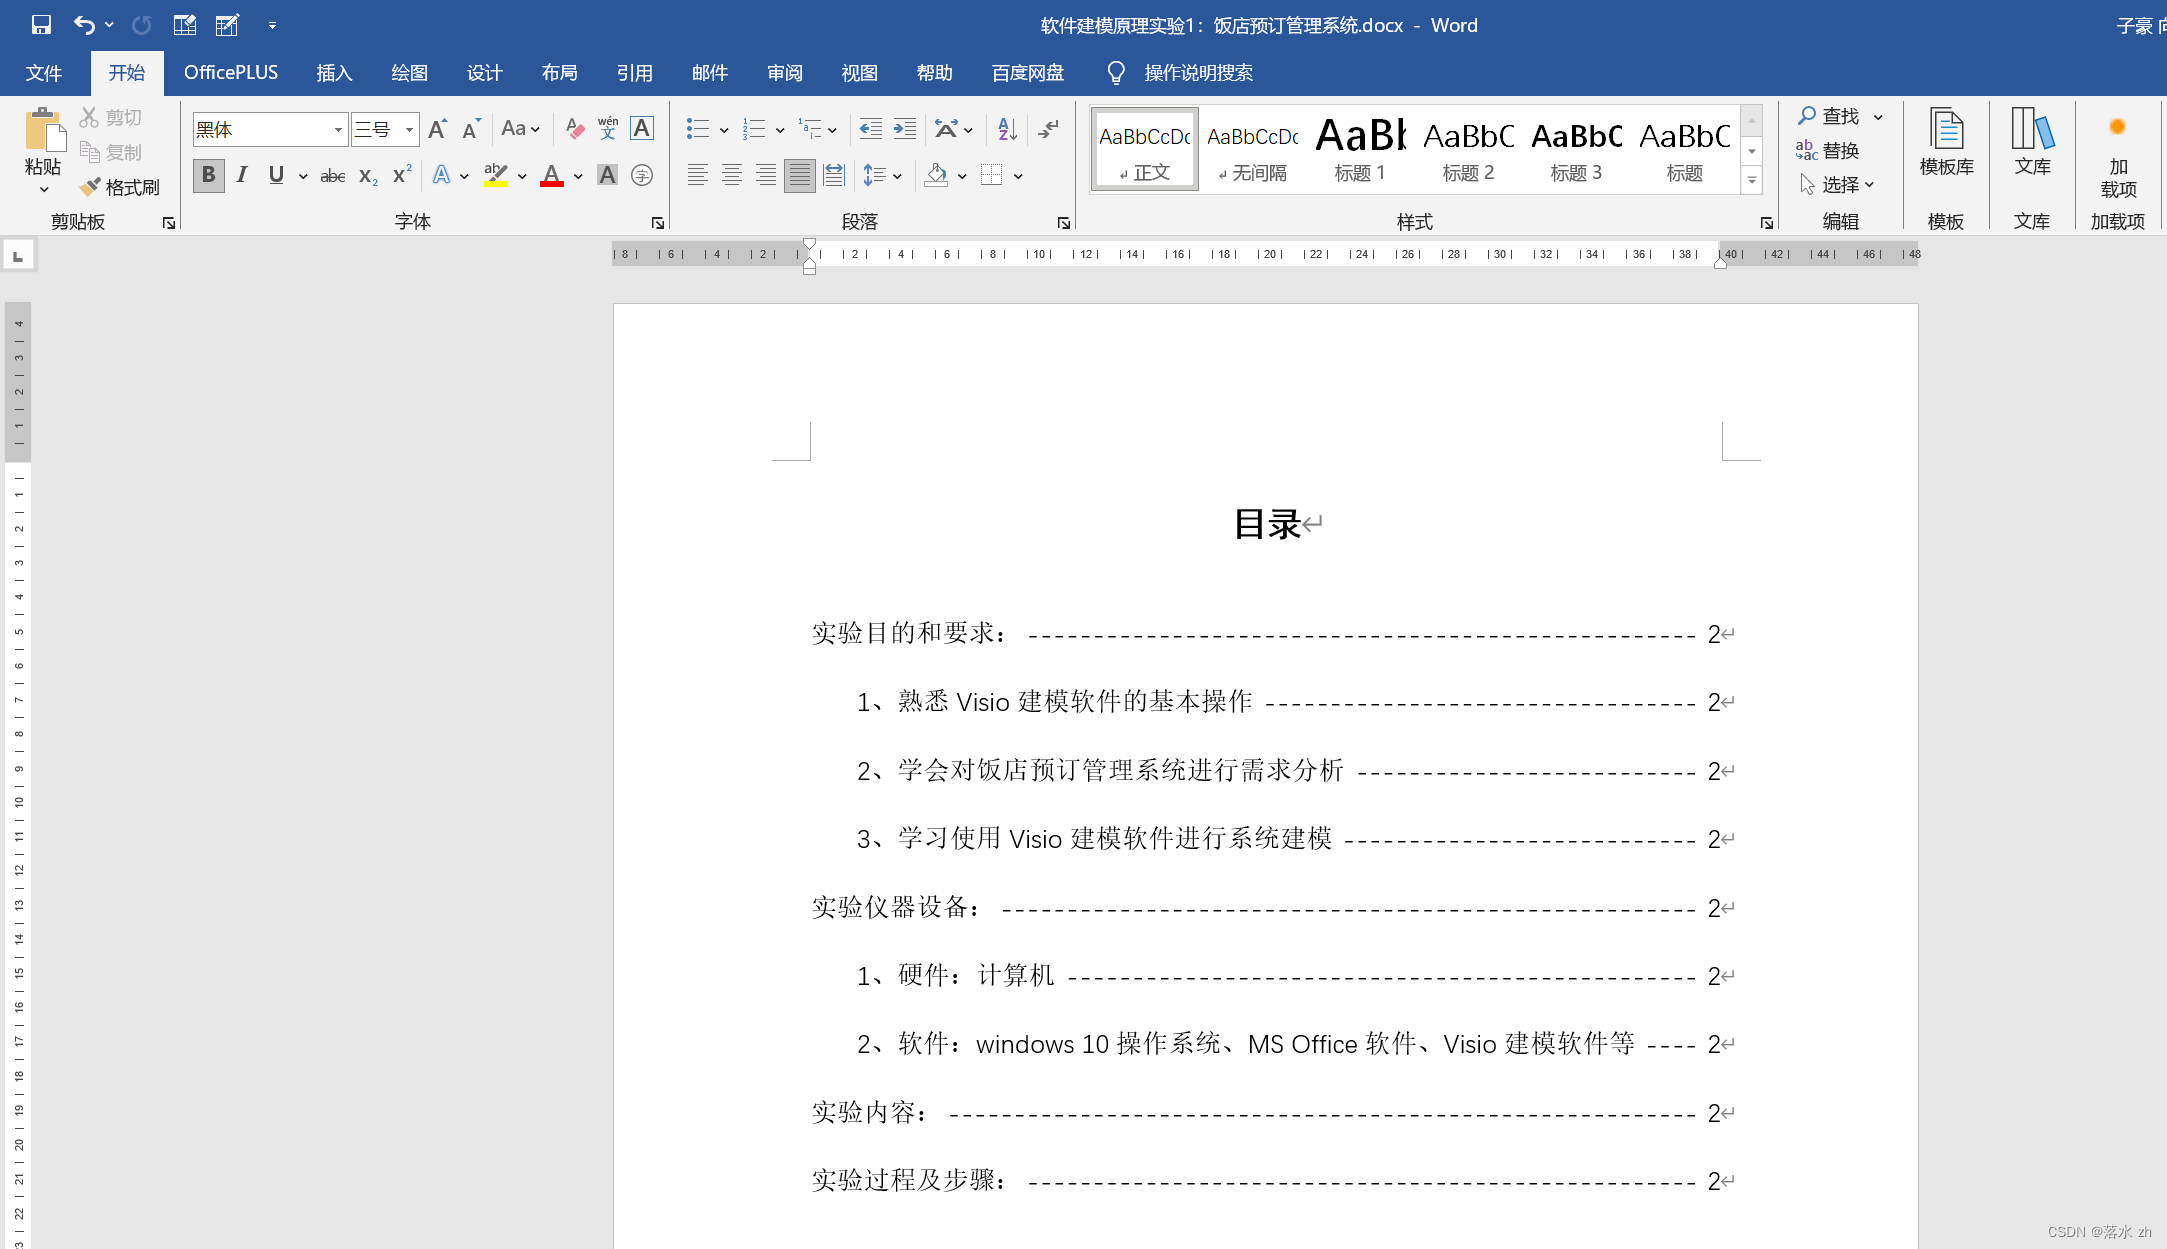Open the font name dropdown
2167x1249 pixels.
pyautogui.click(x=338, y=129)
